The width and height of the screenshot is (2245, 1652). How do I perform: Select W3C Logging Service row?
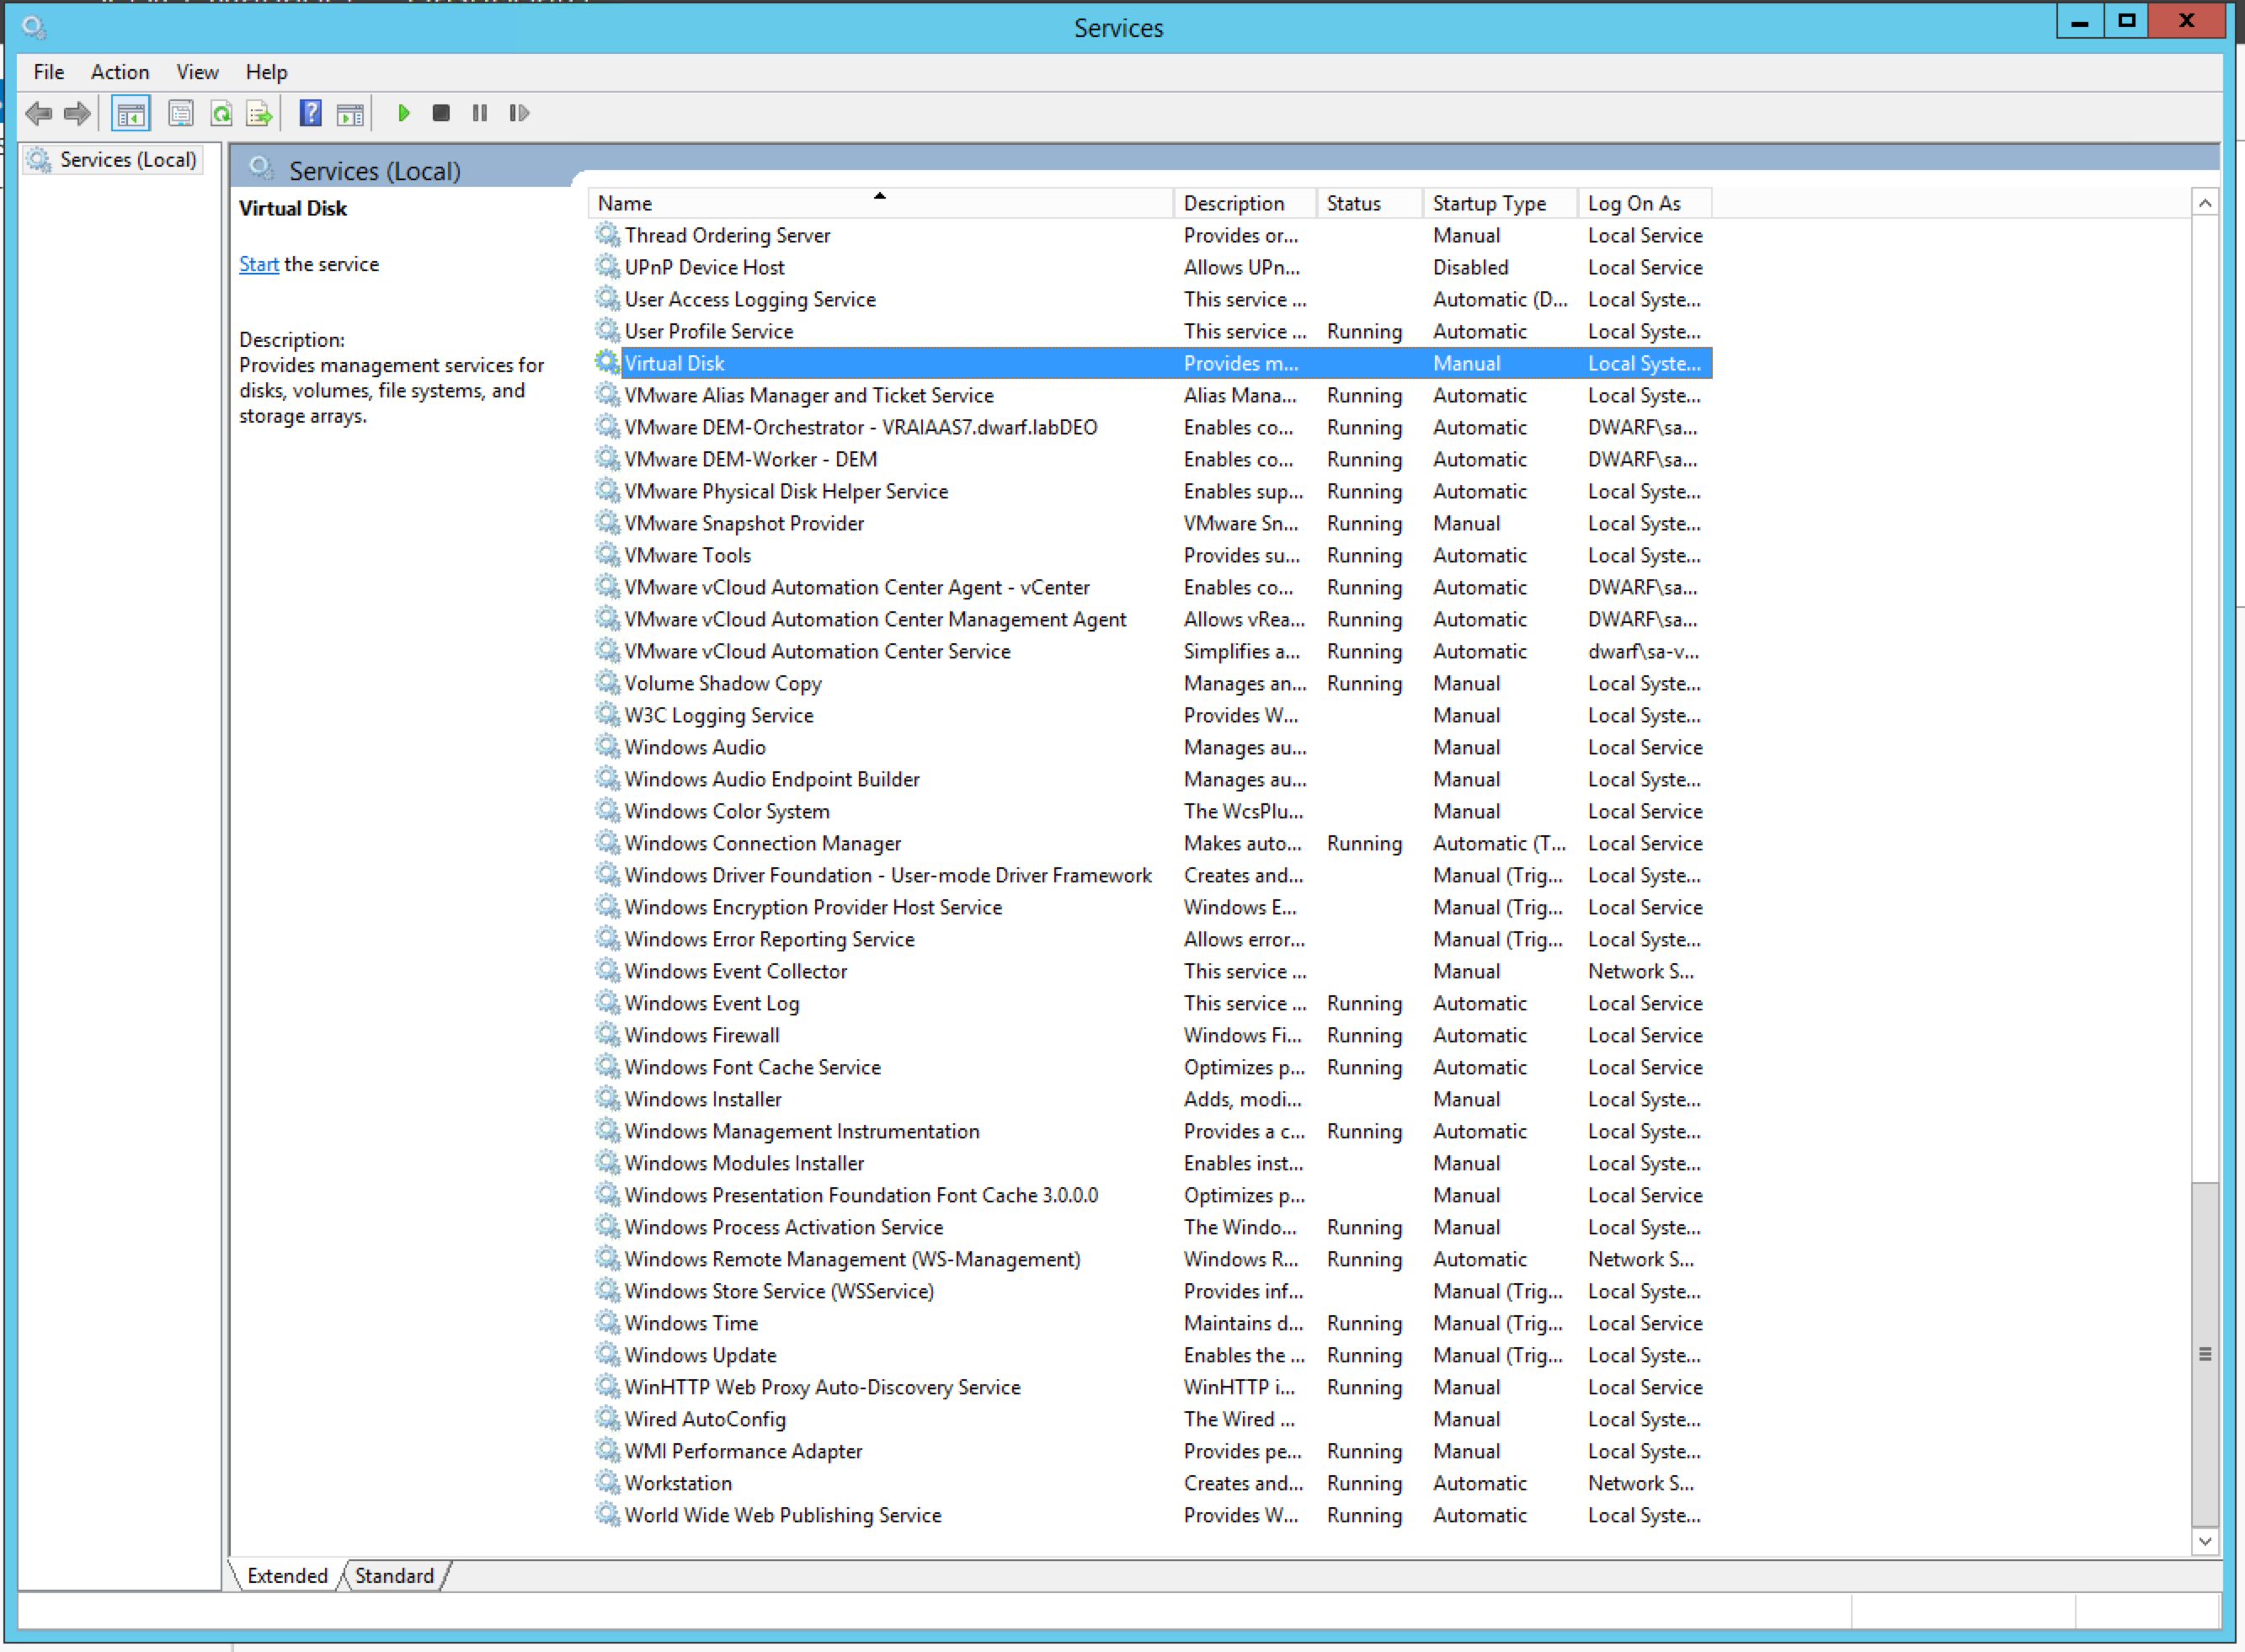tap(1152, 715)
